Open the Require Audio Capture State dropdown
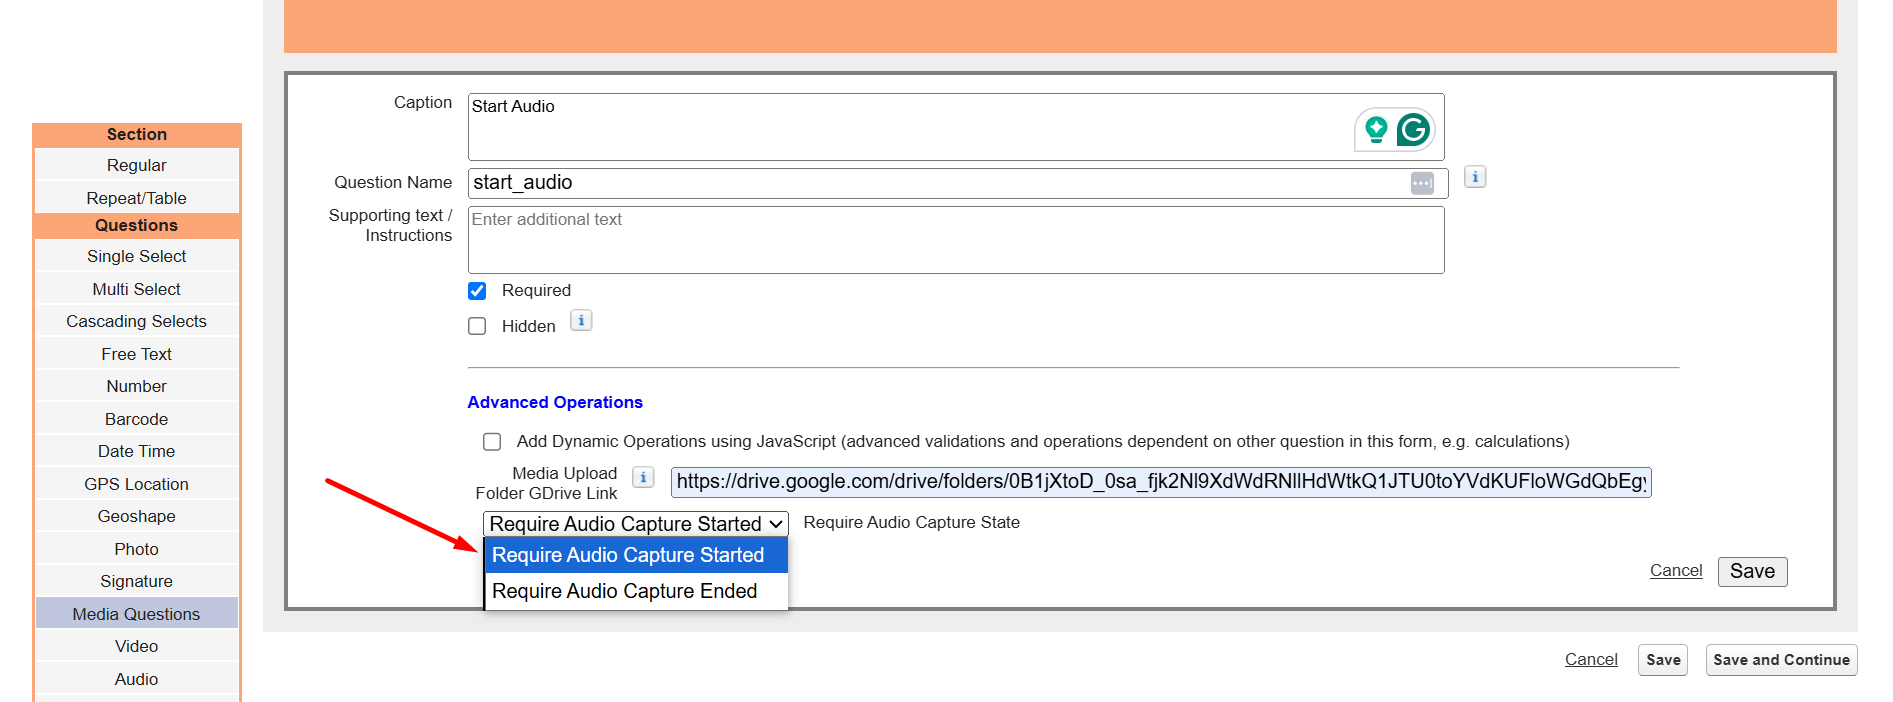 click(636, 524)
